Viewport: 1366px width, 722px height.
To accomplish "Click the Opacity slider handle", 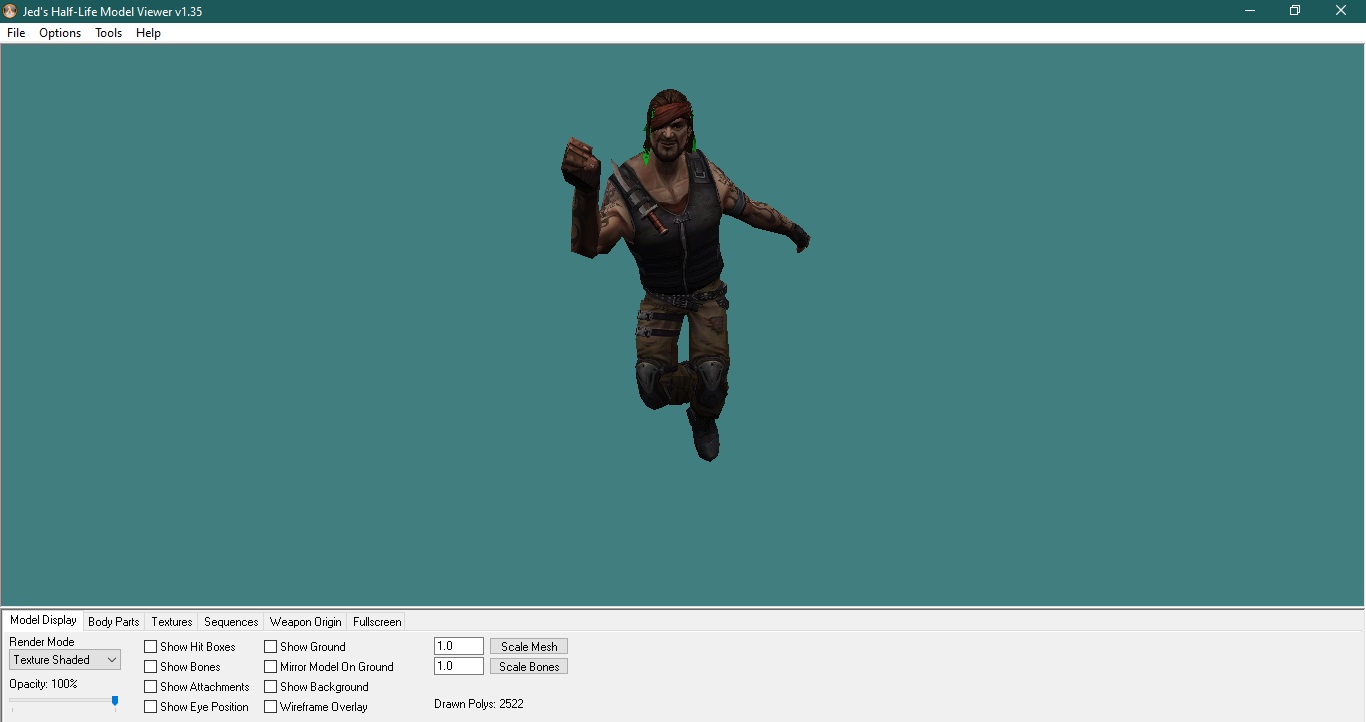I will pos(115,702).
